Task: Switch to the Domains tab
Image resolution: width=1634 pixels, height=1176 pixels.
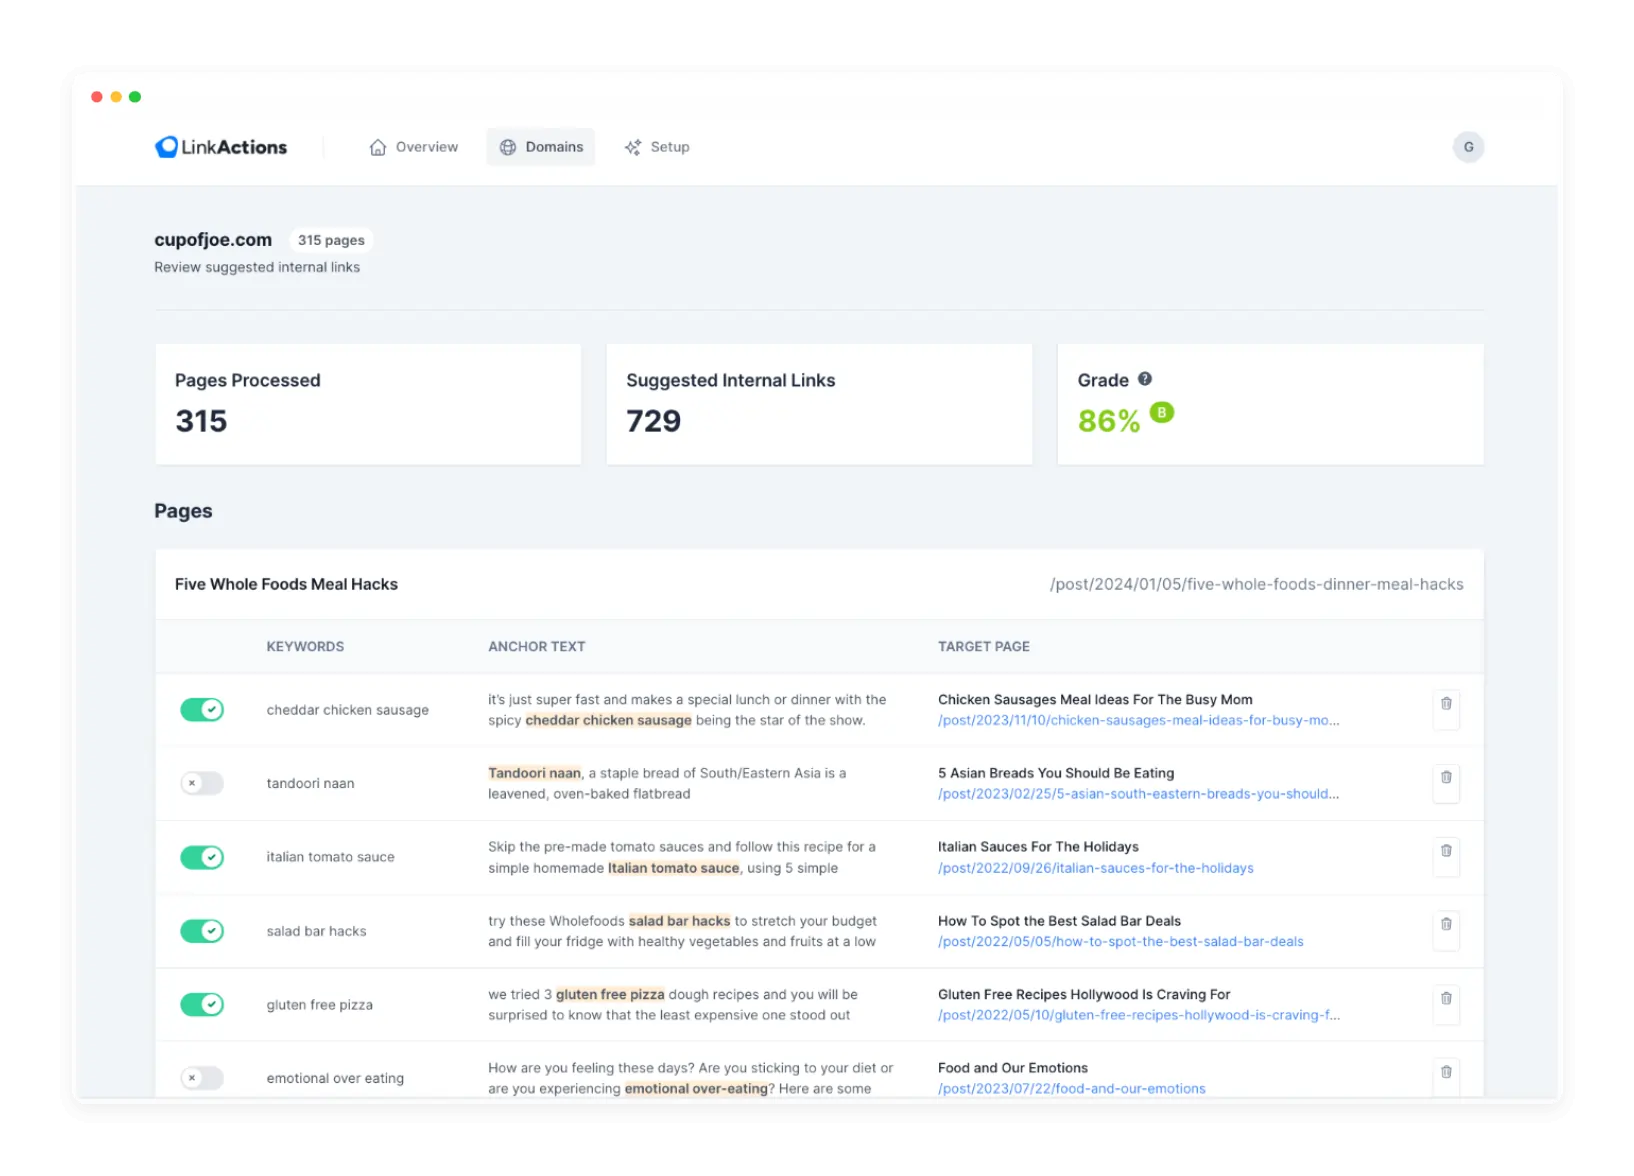Action: 541,147
